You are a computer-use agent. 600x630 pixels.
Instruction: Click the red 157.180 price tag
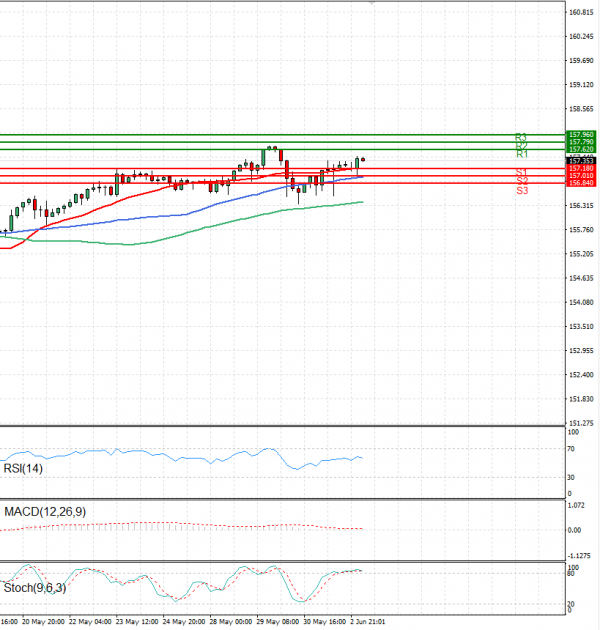(x=581, y=168)
